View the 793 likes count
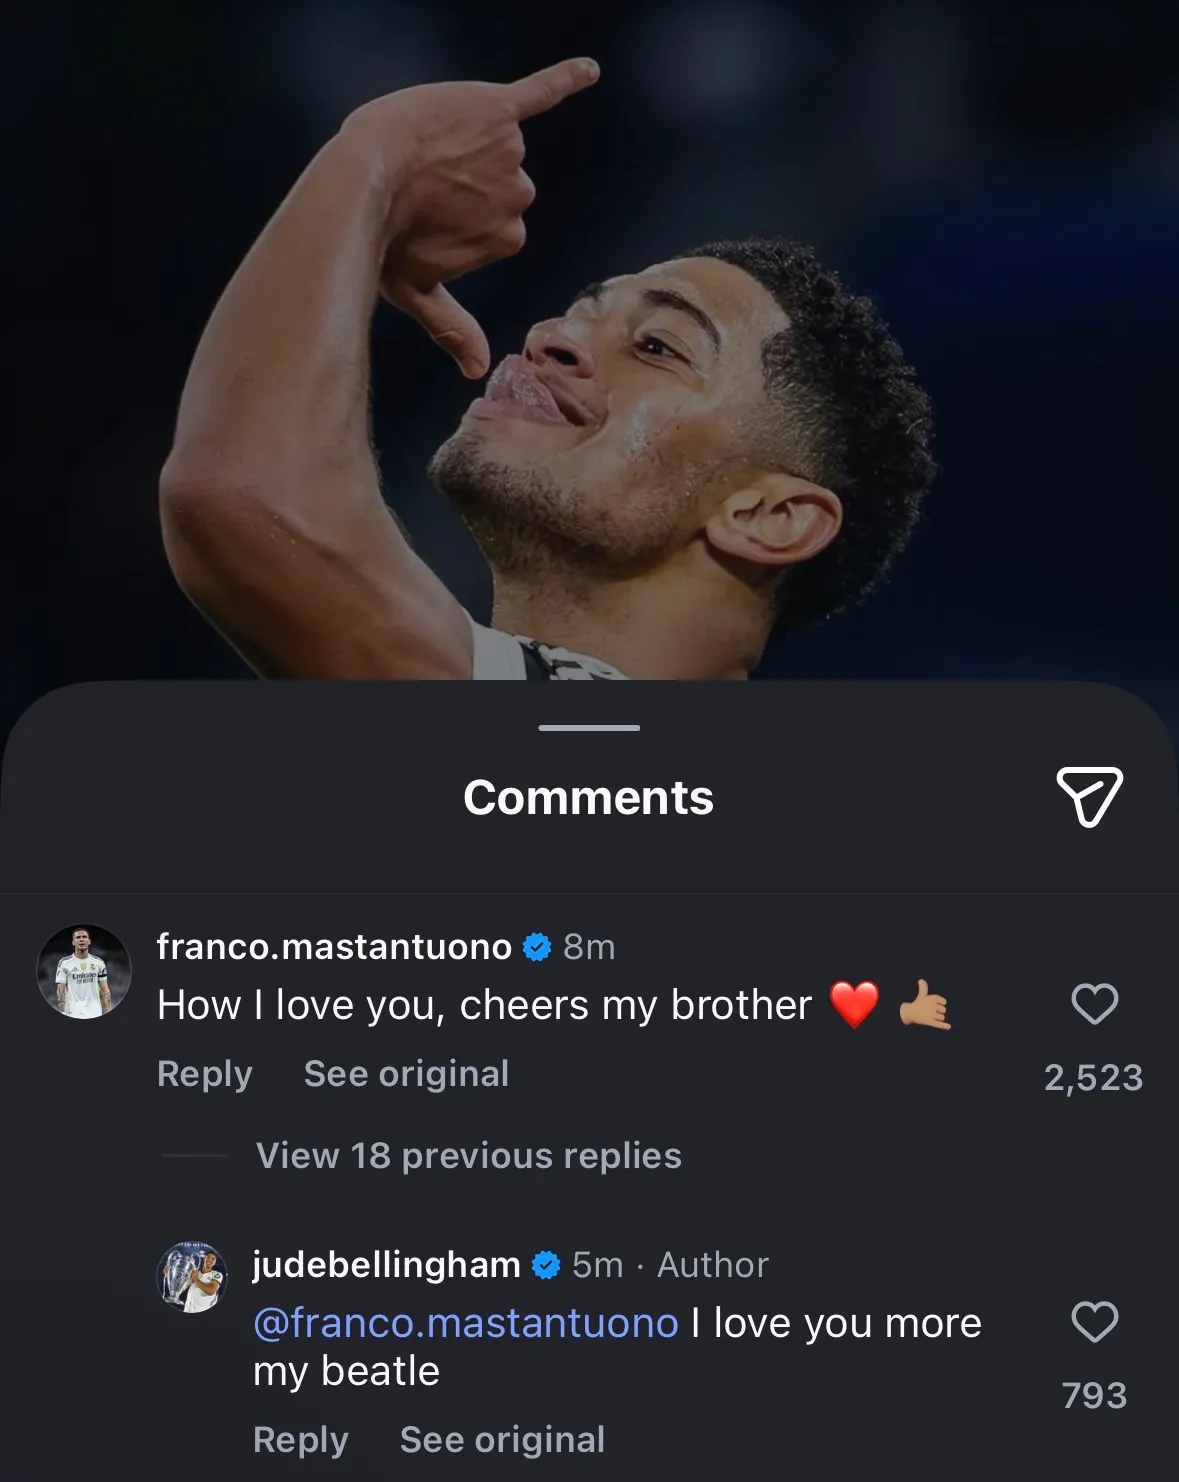 [x=1094, y=1395]
